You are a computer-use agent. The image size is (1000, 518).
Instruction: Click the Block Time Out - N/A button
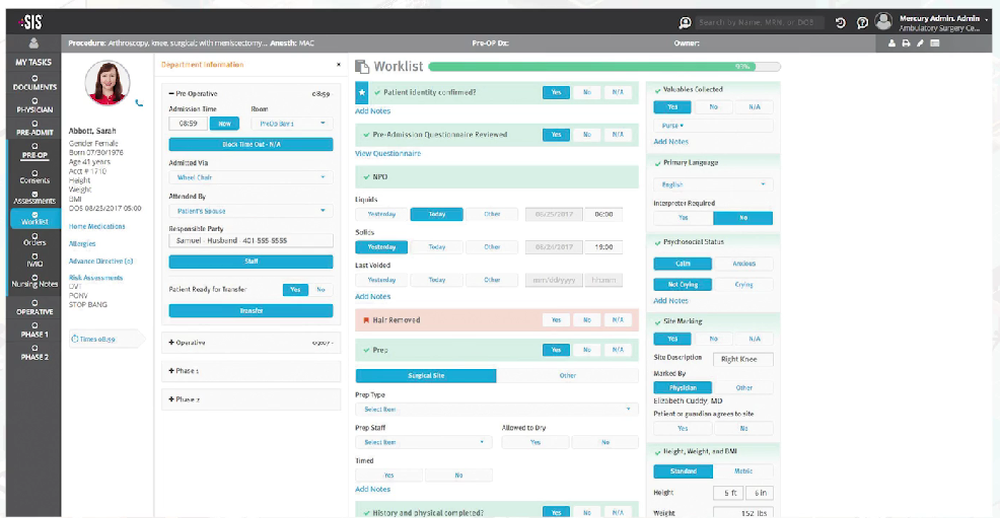(x=251, y=144)
